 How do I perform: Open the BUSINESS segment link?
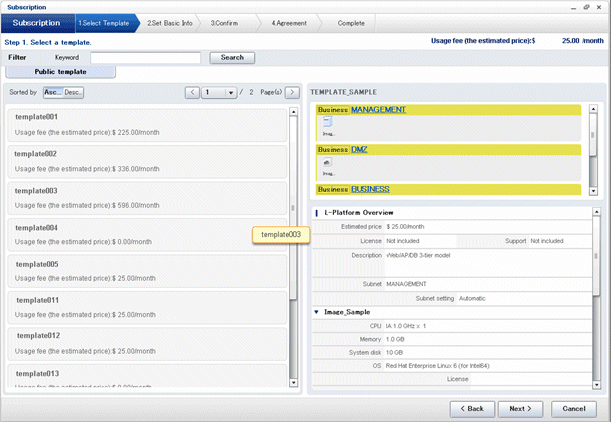370,188
